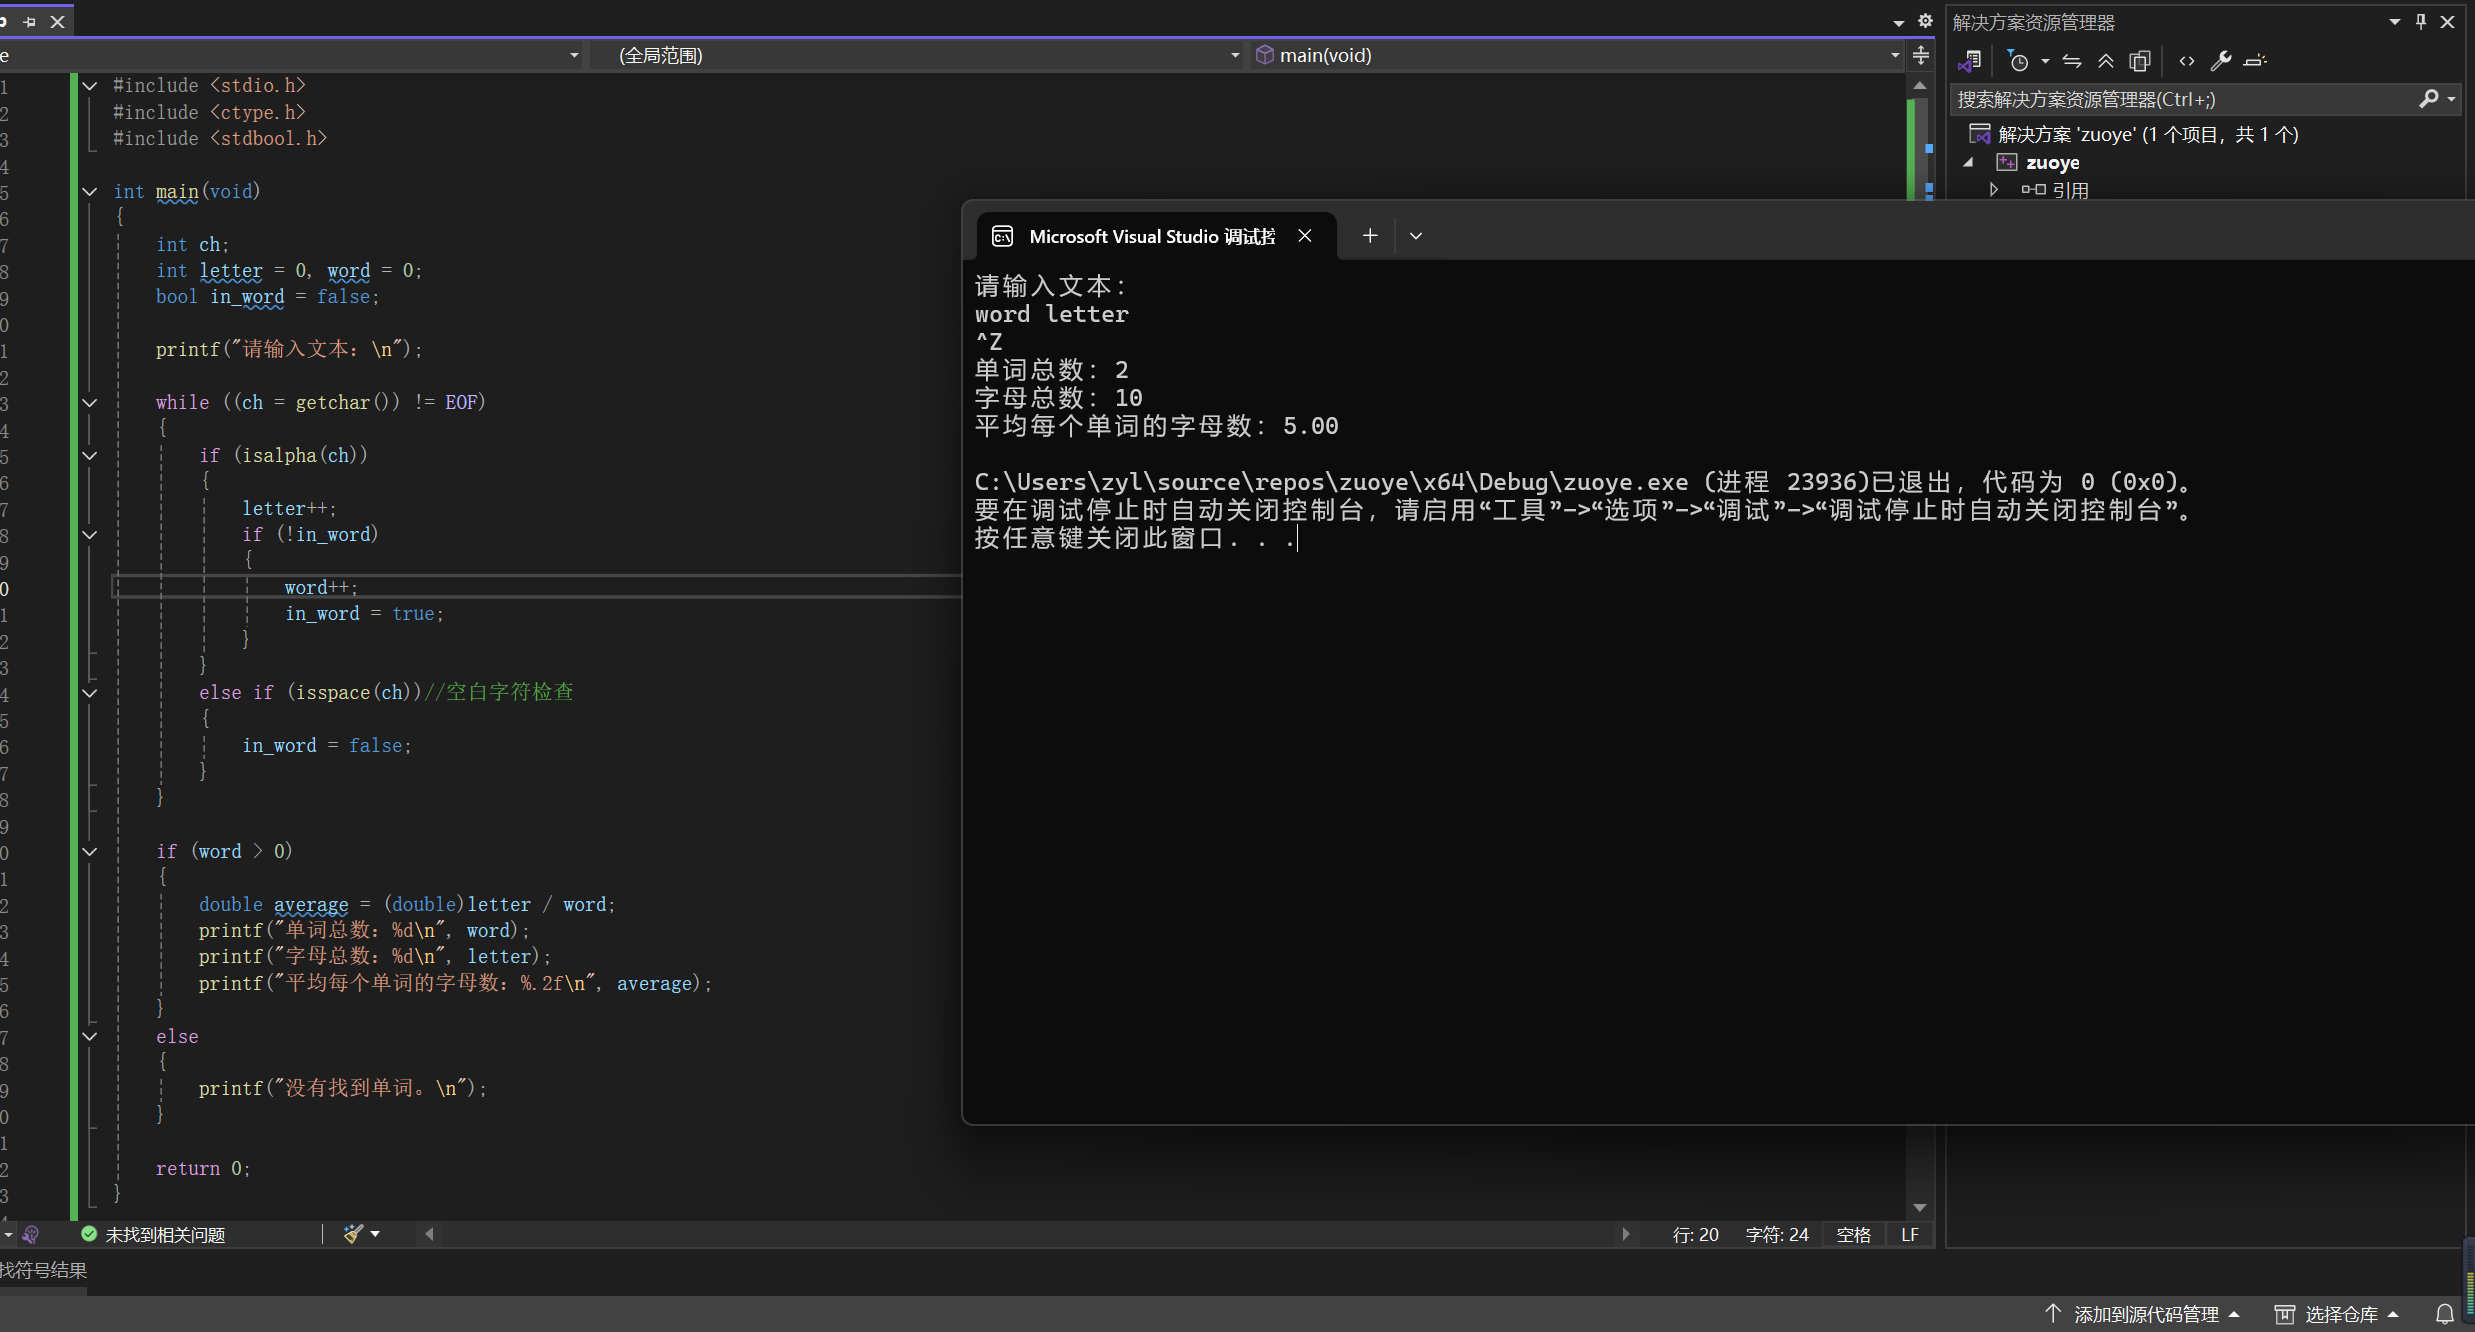
Task: Click the view code angle brackets icon
Action: click(x=2187, y=61)
